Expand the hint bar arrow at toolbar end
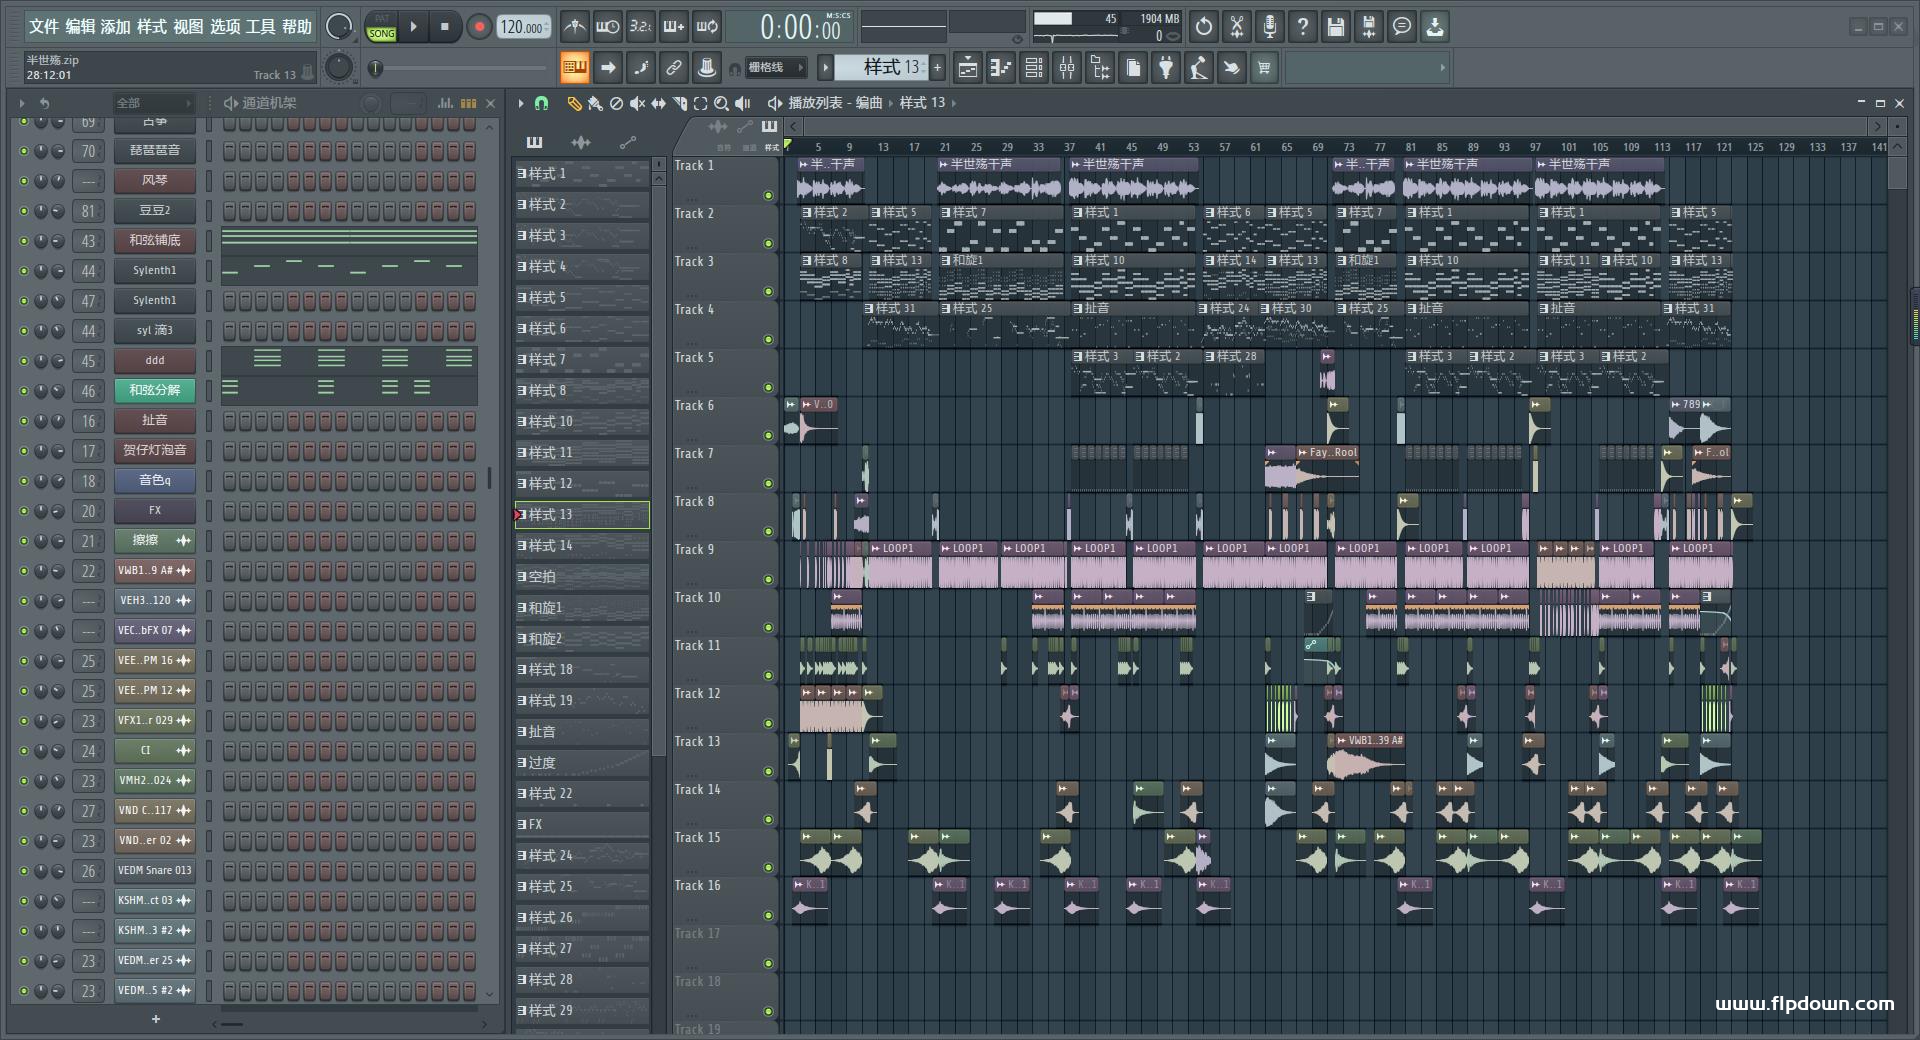The height and width of the screenshot is (1040, 1920). click(x=1442, y=68)
